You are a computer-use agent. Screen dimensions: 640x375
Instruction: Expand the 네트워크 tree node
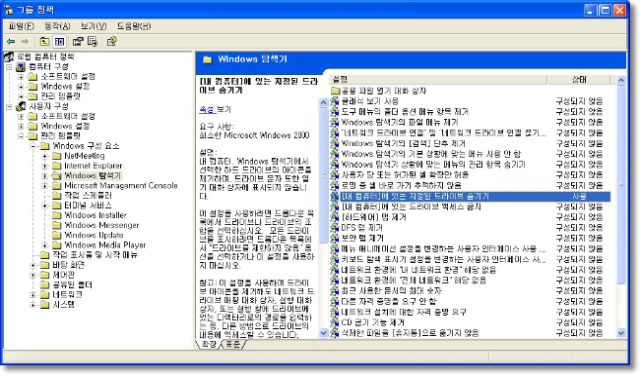coord(33,295)
